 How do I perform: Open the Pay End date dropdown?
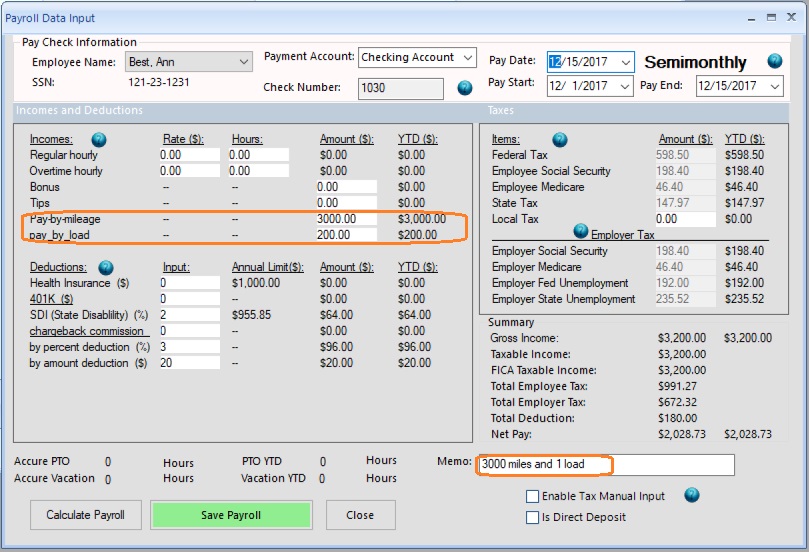click(x=774, y=86)
